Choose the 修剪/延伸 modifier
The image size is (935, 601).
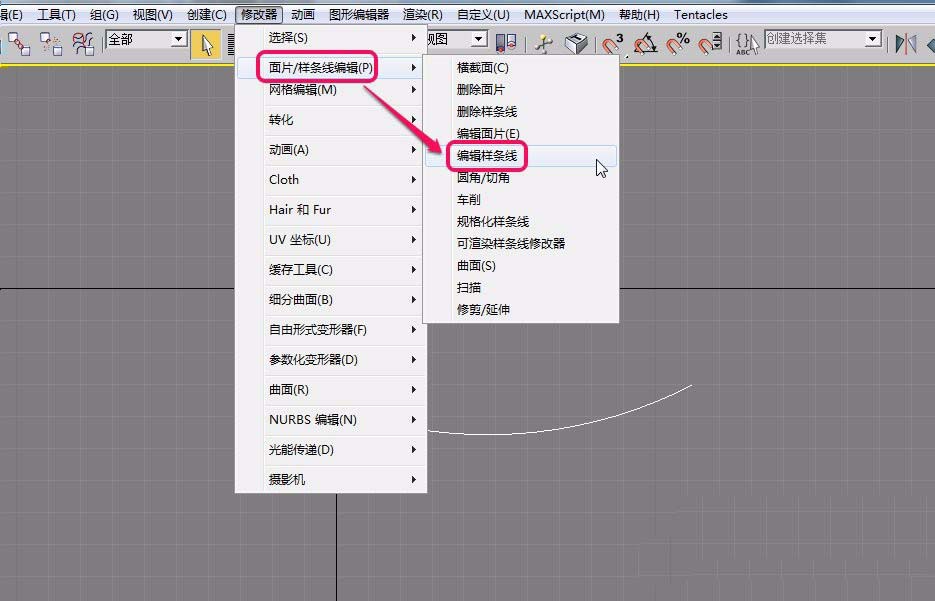click(x=521, y=309)
